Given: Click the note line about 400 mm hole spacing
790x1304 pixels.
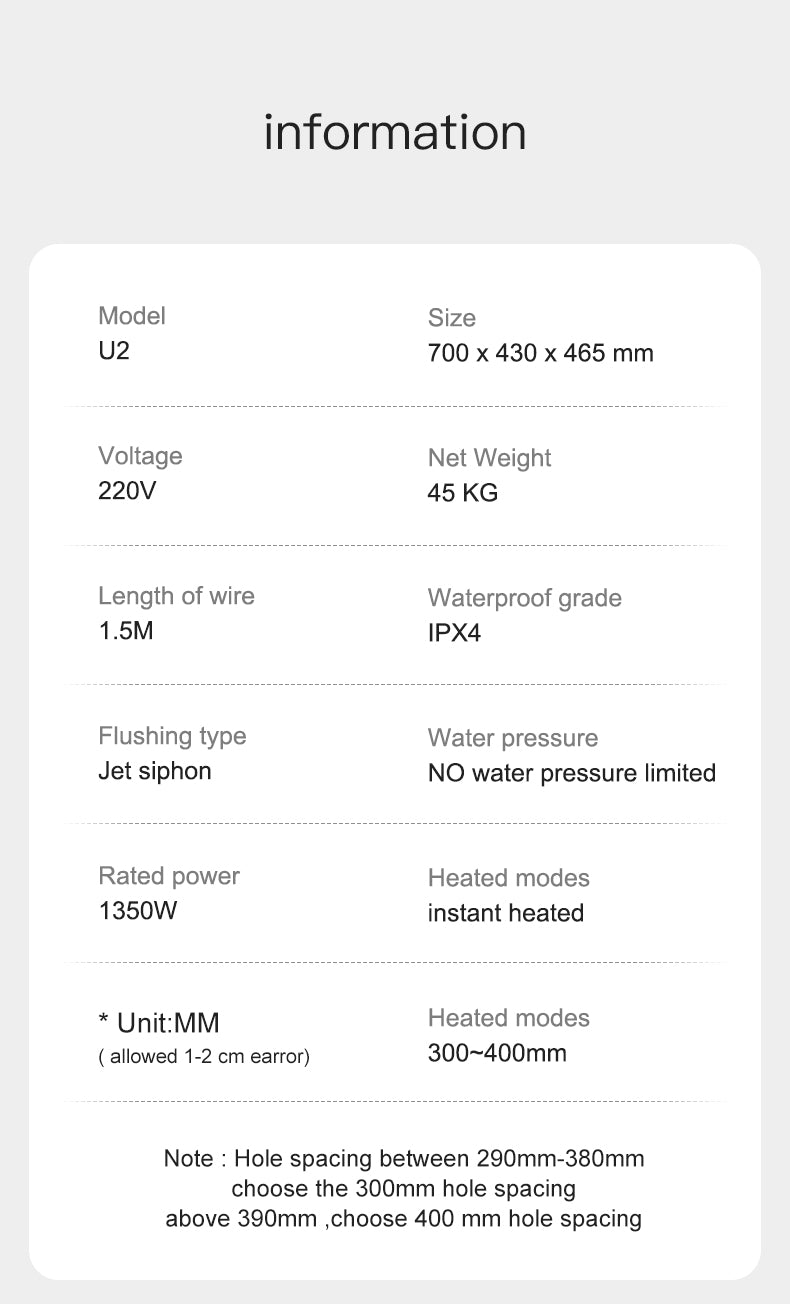Looking at the screenshot, I should coord(403,1218).
